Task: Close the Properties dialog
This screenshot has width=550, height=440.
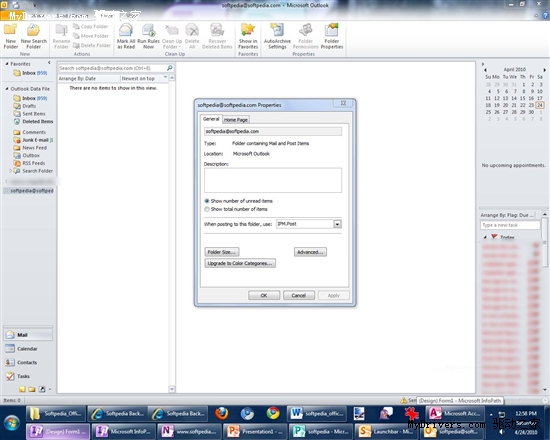Action: click(343, 103)
